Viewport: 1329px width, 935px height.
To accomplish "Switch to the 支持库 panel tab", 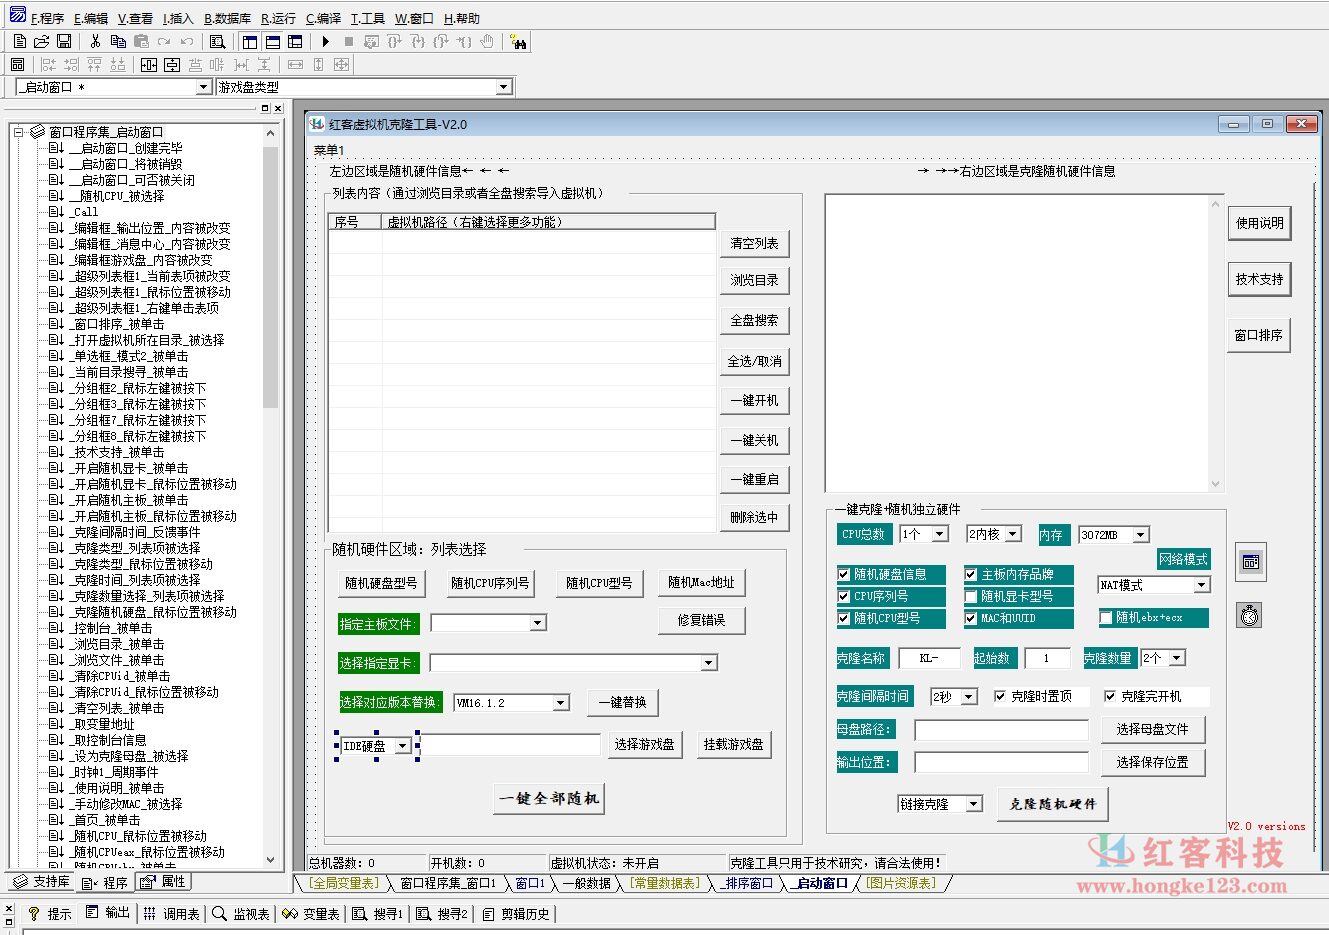I will pyautogui.click(x=41, y=882).
